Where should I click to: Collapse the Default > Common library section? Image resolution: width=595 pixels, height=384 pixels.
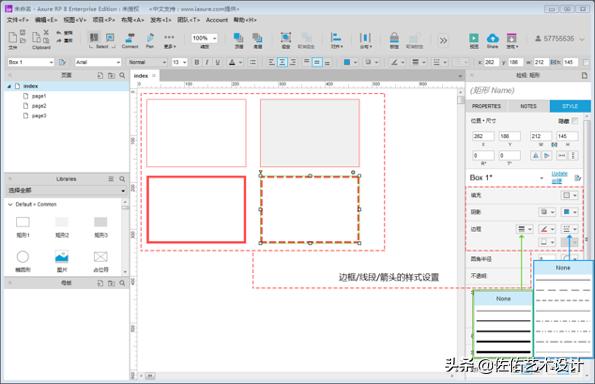coord(10,204)
